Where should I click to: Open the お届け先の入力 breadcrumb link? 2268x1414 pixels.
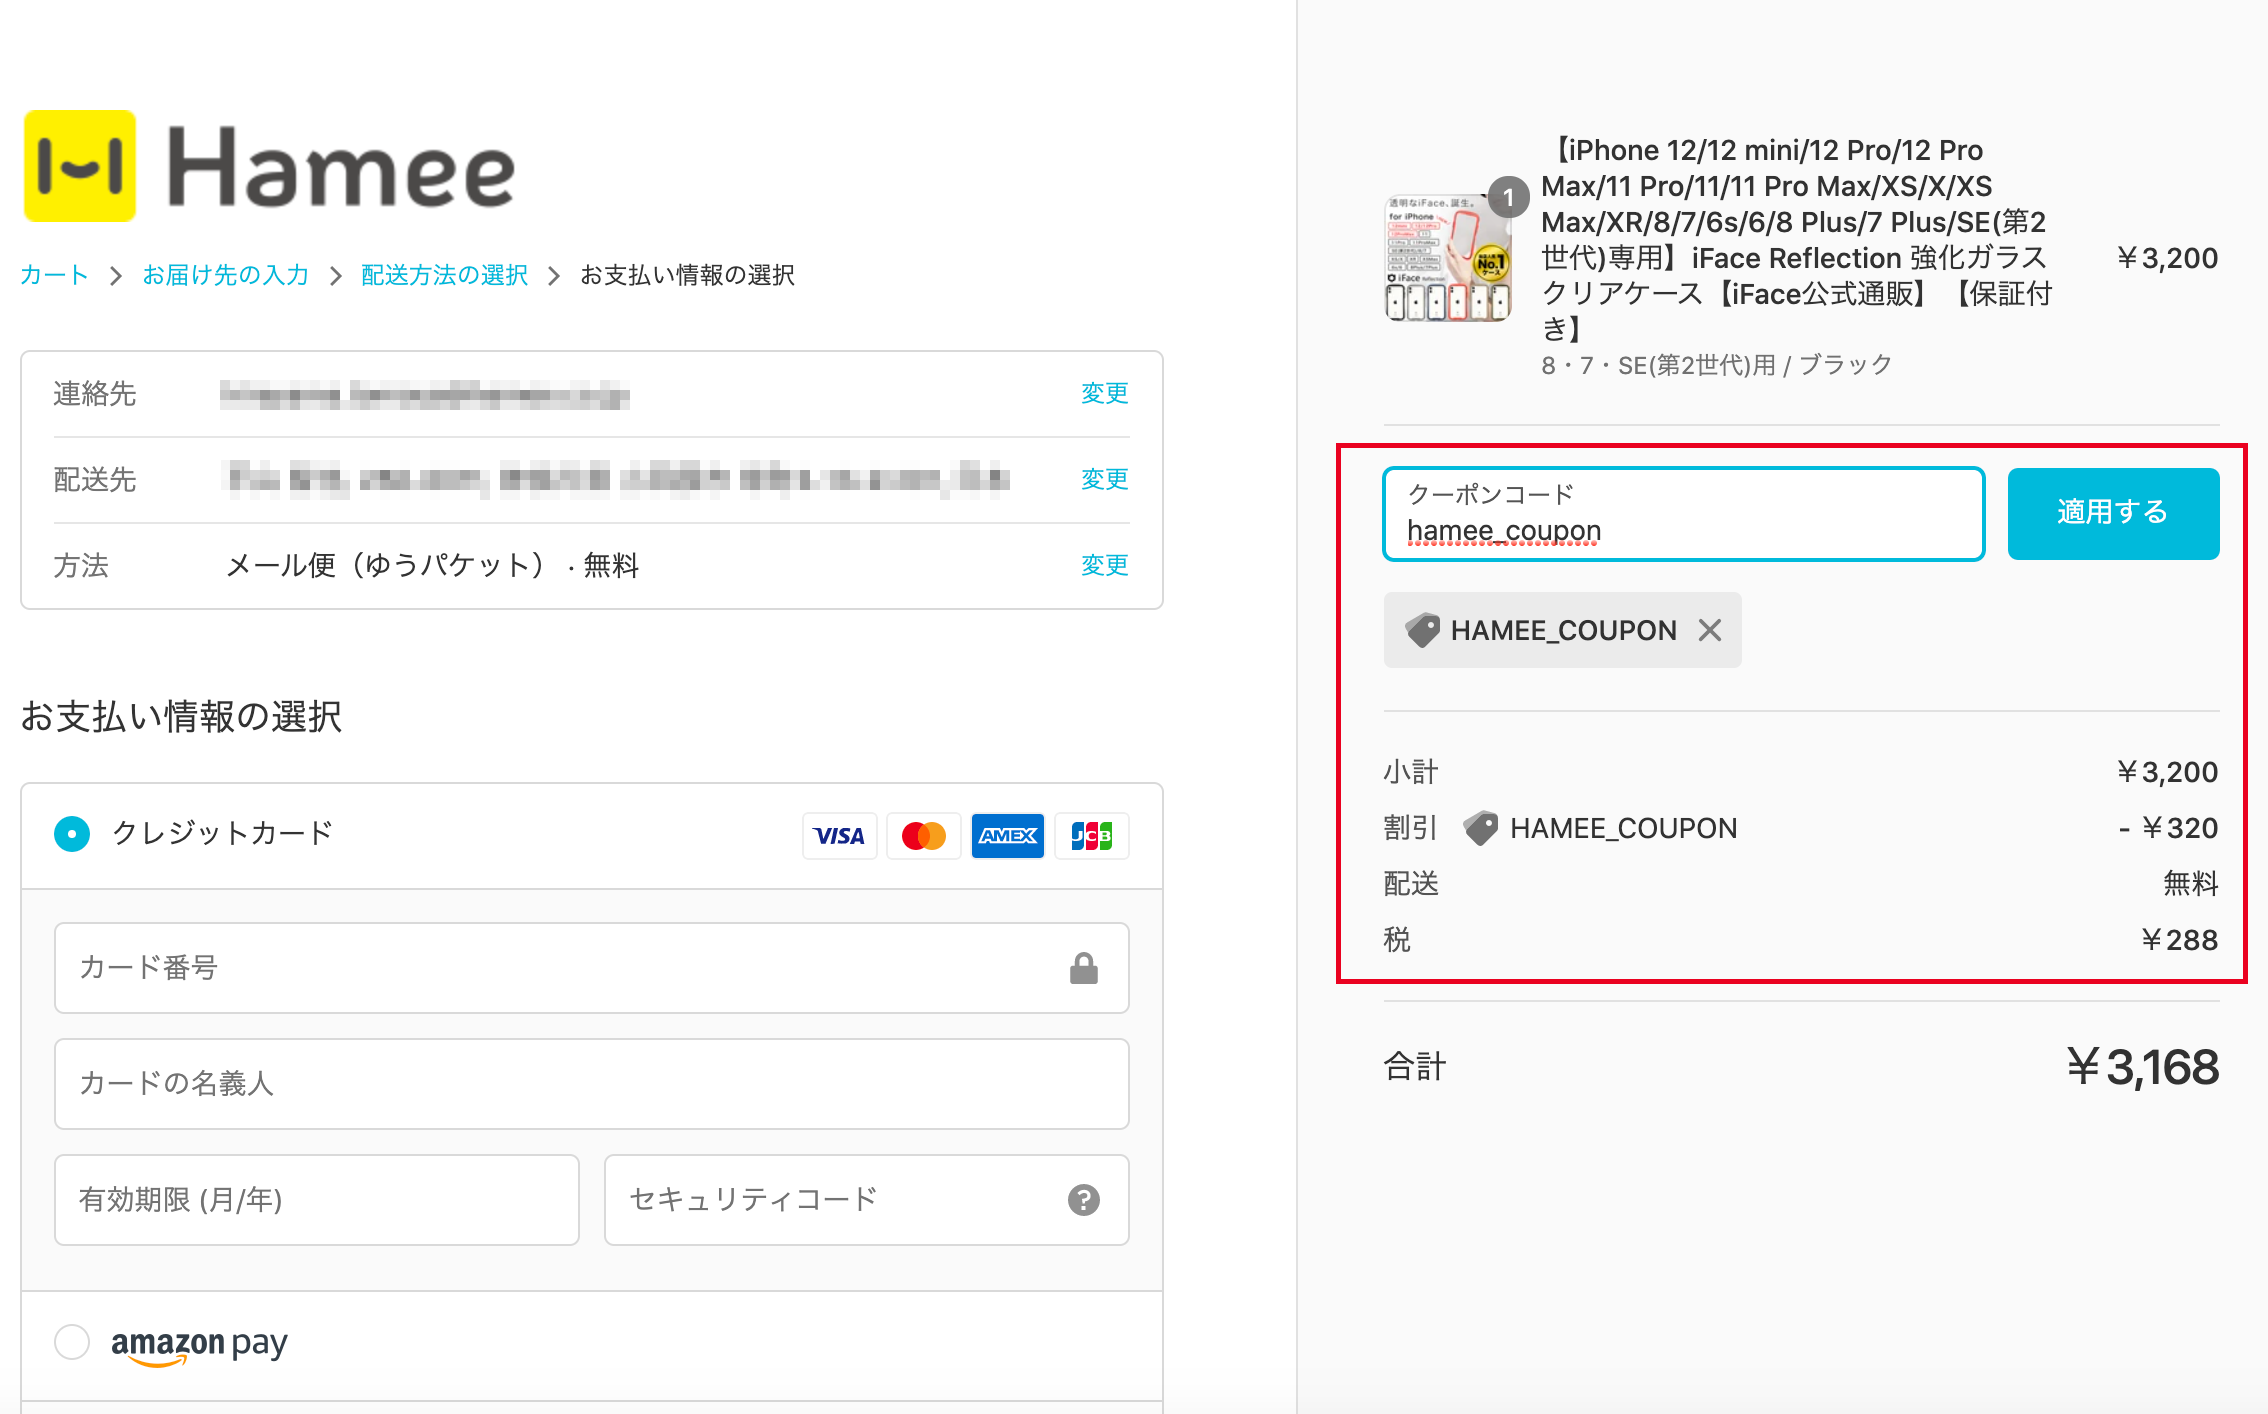coord(225,275)
